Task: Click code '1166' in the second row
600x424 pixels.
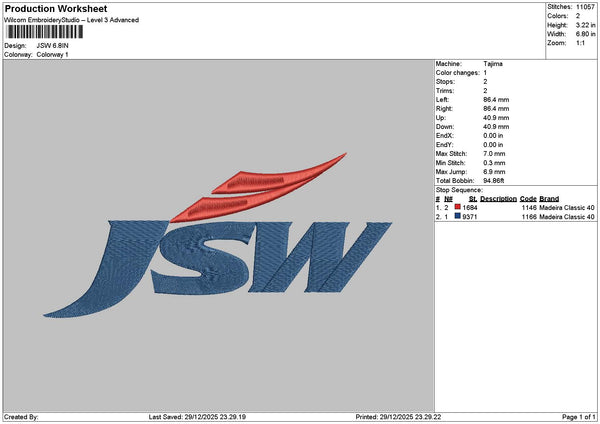Action: pyautogui.click(x=529, y=217)
